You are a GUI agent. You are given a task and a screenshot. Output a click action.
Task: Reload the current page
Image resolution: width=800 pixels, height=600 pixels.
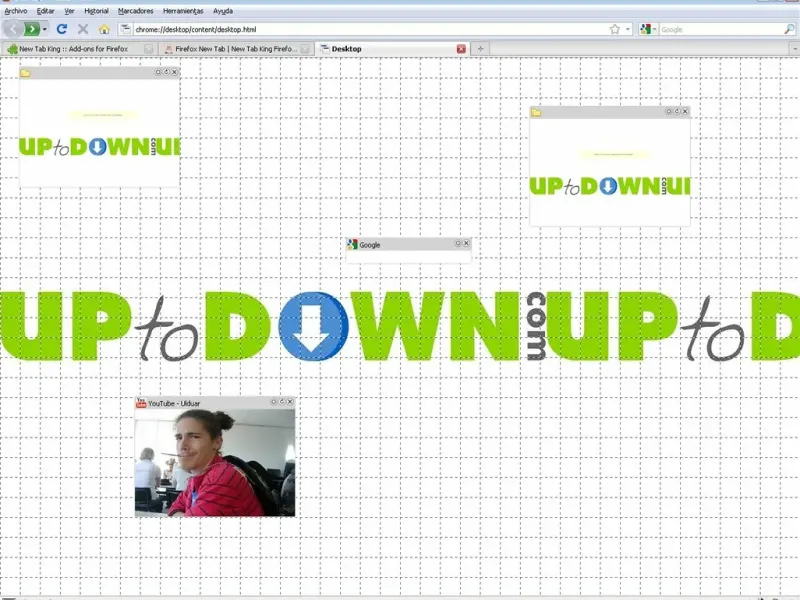(62, 29)
